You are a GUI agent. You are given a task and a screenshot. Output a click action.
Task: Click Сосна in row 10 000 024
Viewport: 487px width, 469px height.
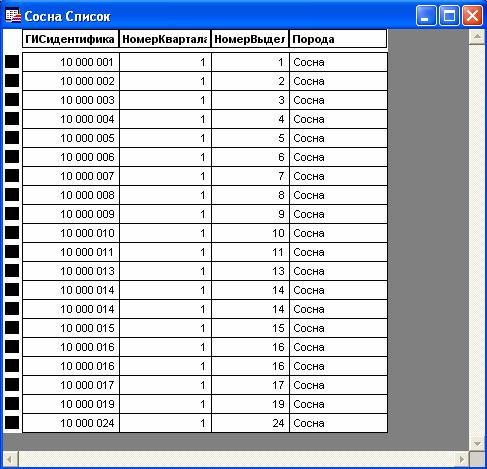click(x=338, y=423)
